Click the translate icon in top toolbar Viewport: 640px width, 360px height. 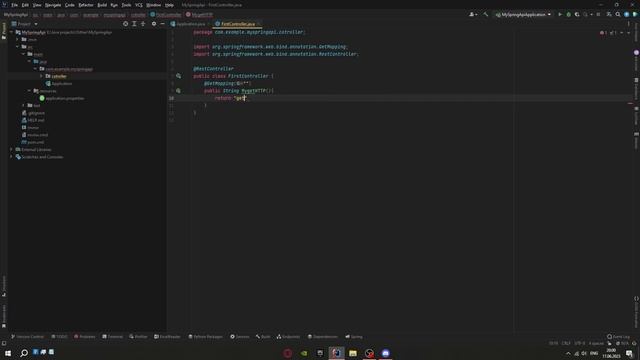[609, 14]
